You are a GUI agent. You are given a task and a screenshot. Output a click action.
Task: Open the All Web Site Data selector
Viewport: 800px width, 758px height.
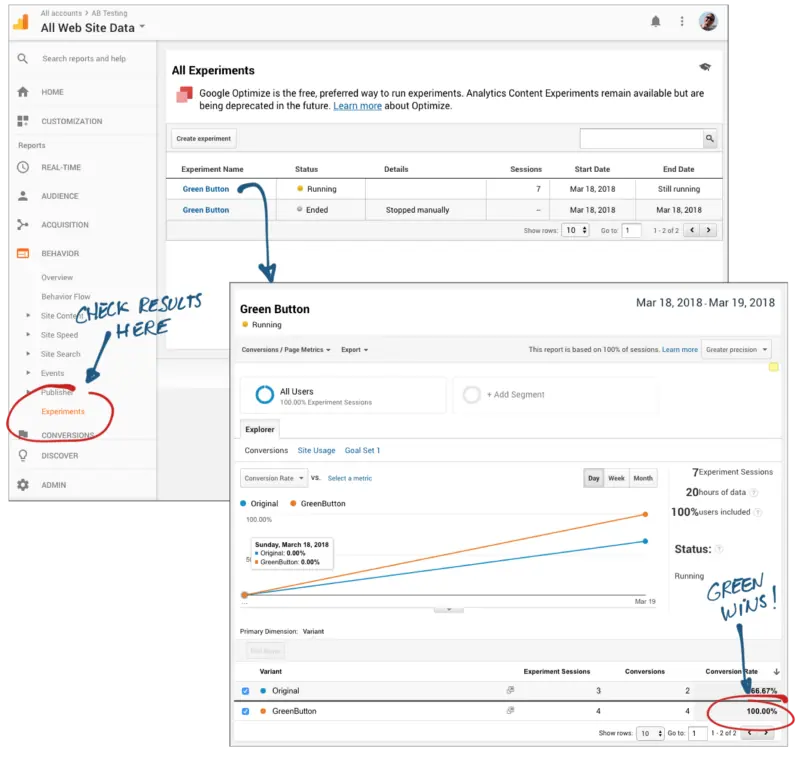92,28
